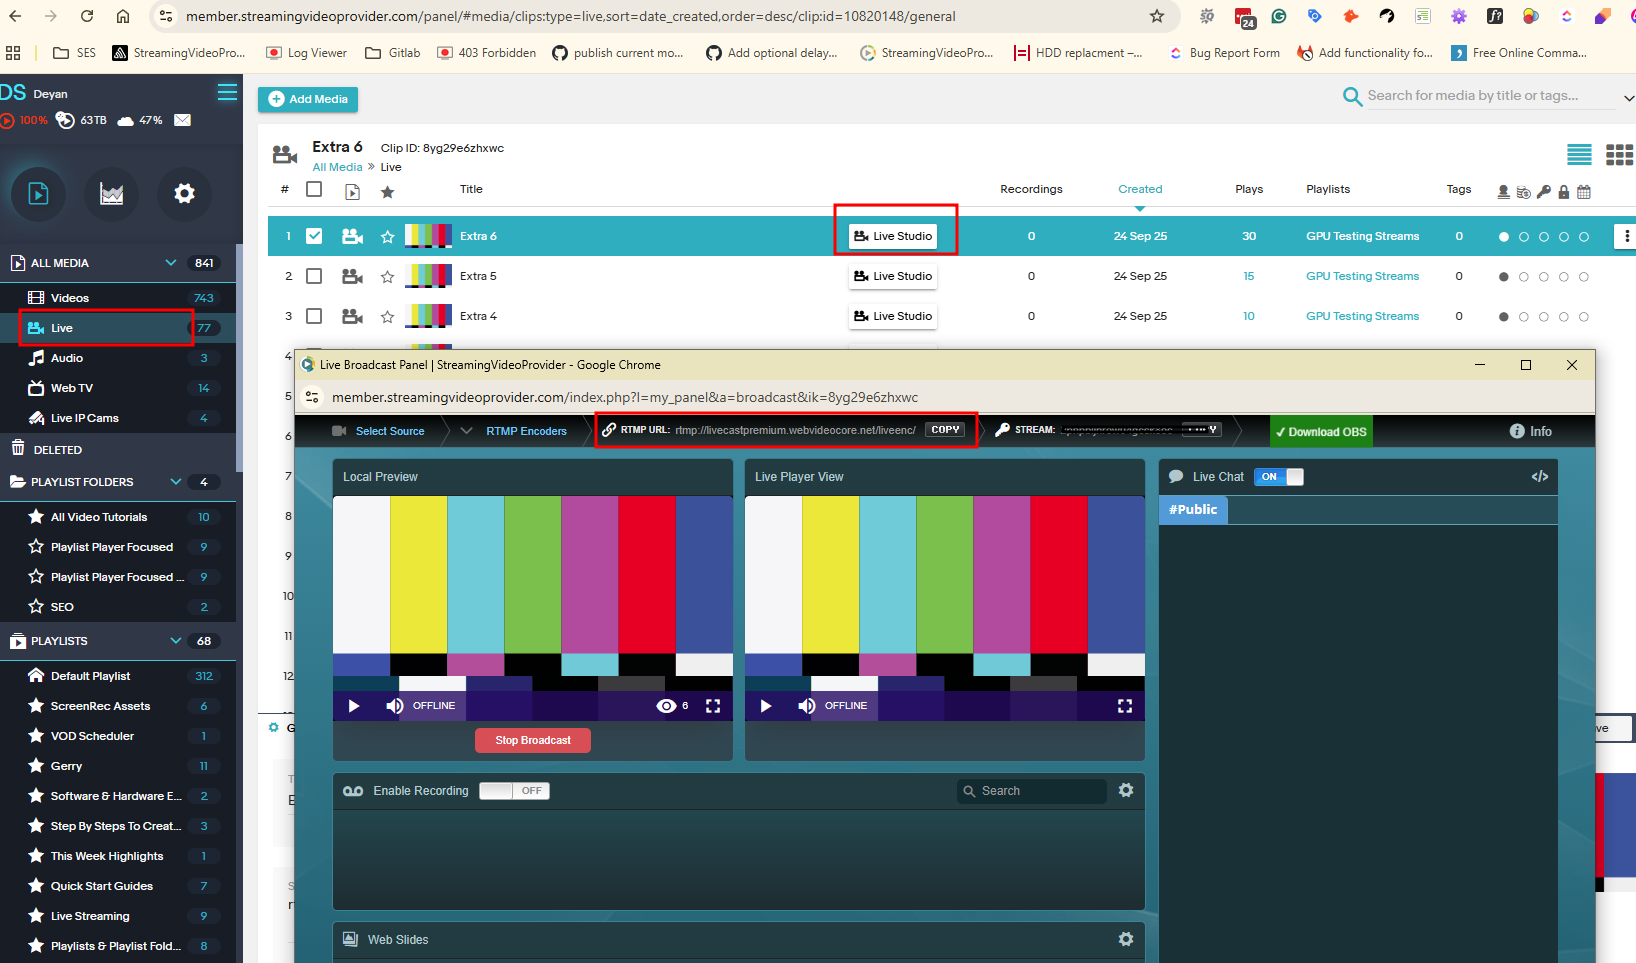Mute Local Preview with speaker icon
Viewport: 1636px width, 963px height.
pyautogui.click(x=394, y=706)
